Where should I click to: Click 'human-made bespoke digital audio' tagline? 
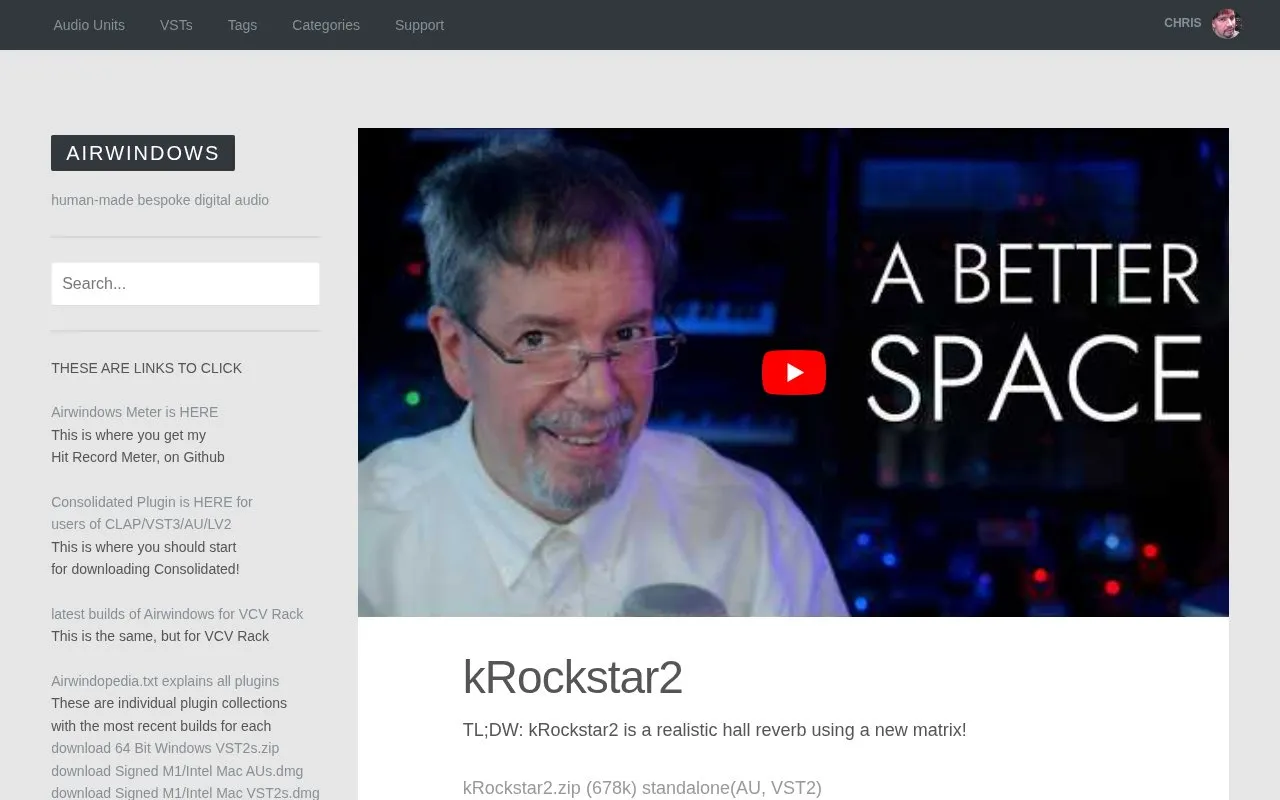click(160, 200)
